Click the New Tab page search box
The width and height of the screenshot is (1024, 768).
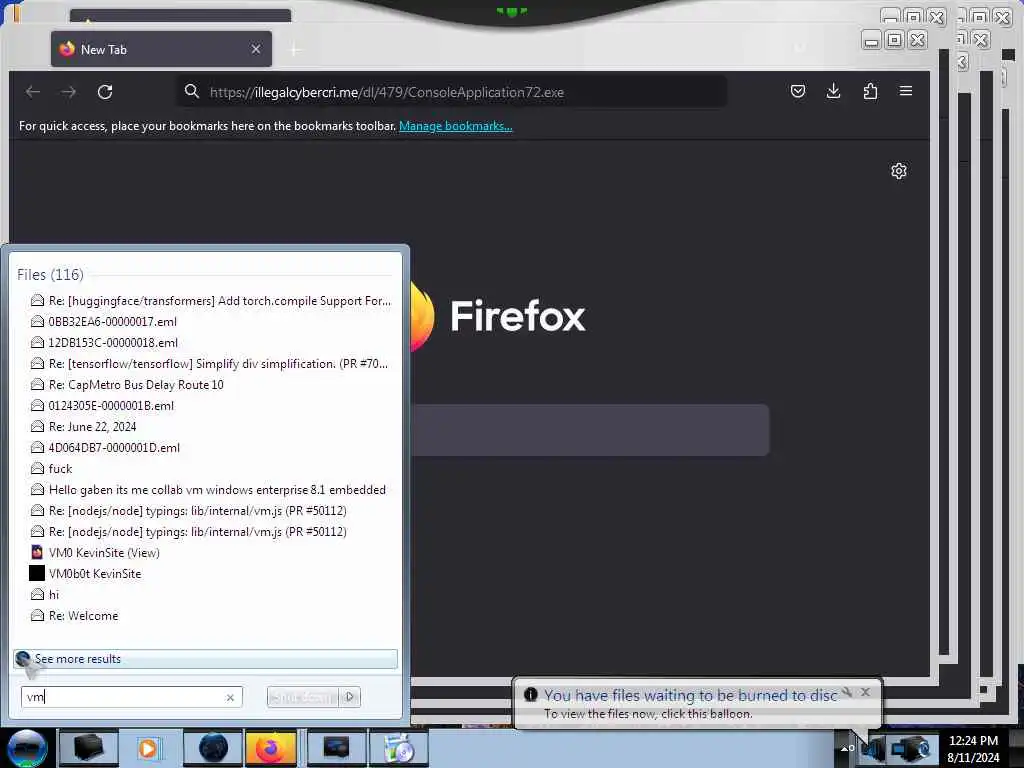[590, 430]
